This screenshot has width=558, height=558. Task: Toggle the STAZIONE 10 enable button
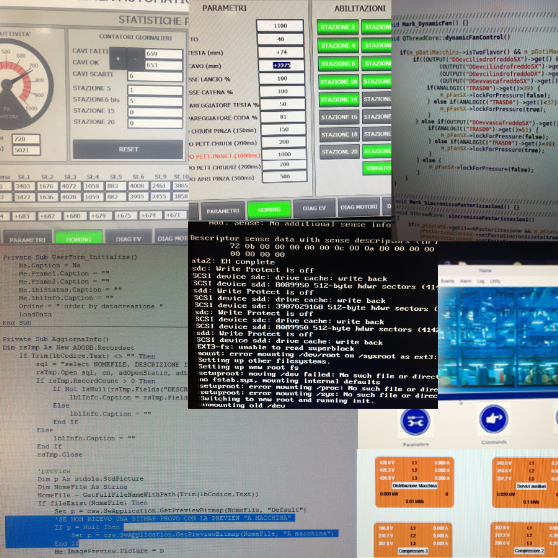tap(338, 82)
